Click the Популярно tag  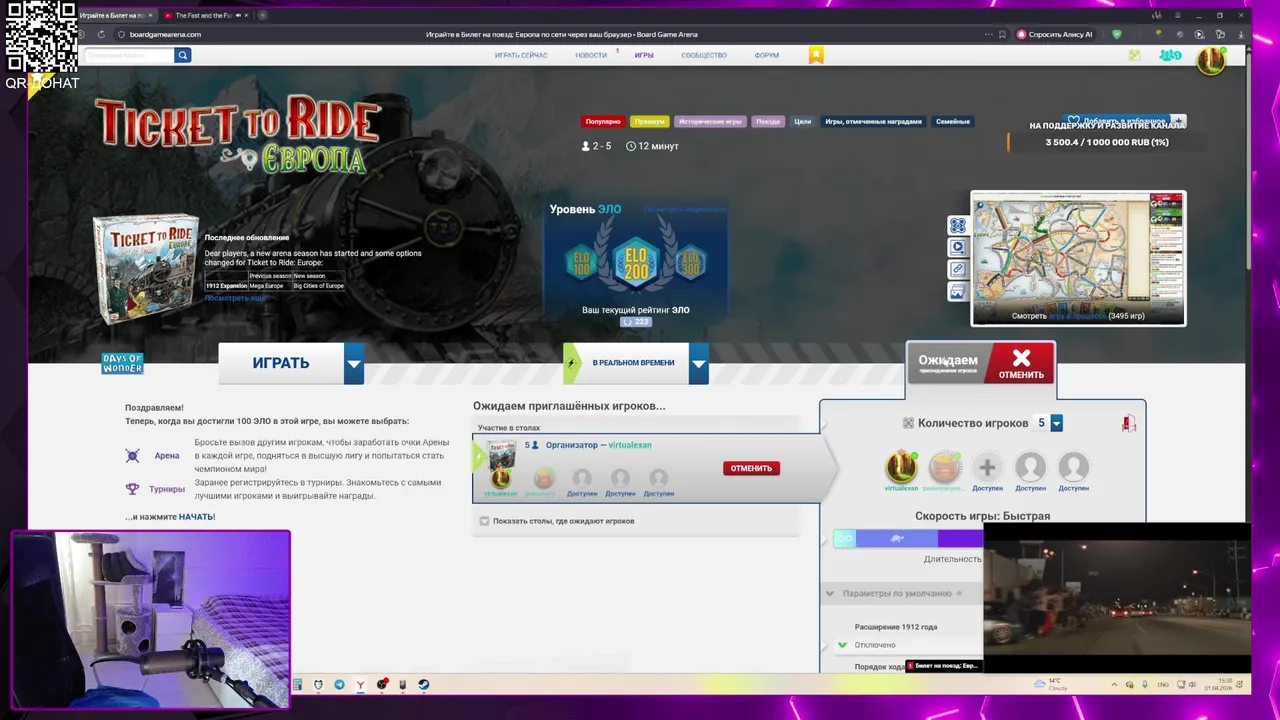coord(603,121)
